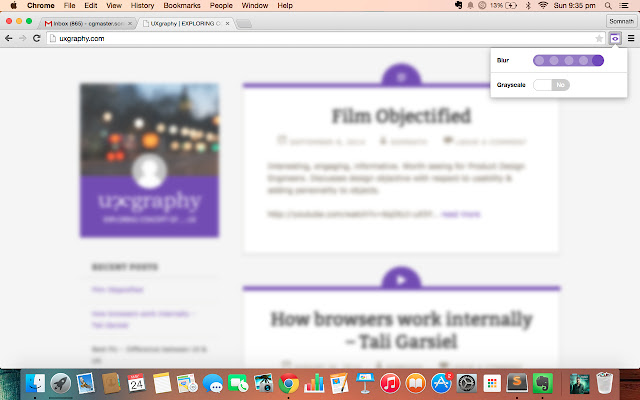Open Launchpad rocket in the Dock
The width and height of the screenshot is (640, 400).
pos(60,383)
